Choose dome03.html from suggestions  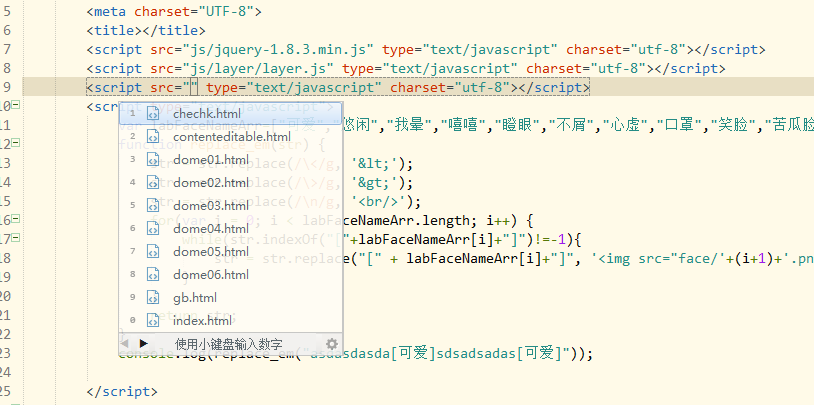click(230, 206)
